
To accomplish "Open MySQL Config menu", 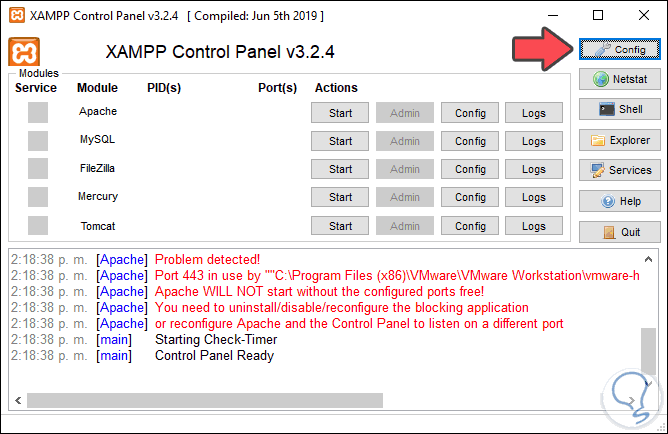I will (470, 141).
